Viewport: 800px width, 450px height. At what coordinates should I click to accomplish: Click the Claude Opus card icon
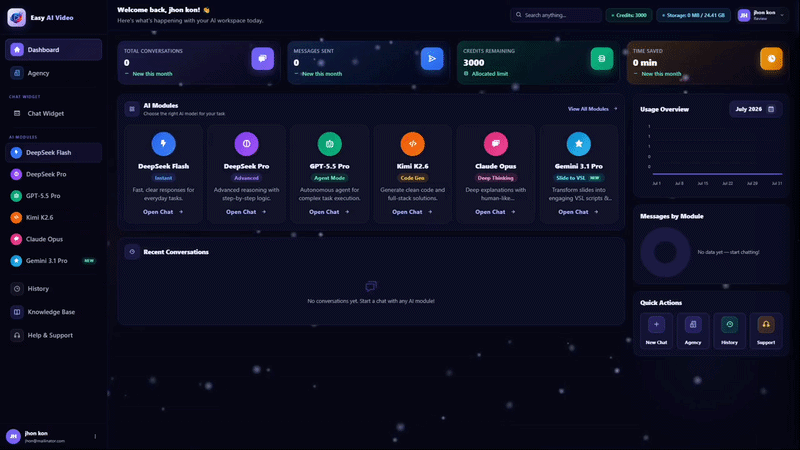click(x=495, y=144)
